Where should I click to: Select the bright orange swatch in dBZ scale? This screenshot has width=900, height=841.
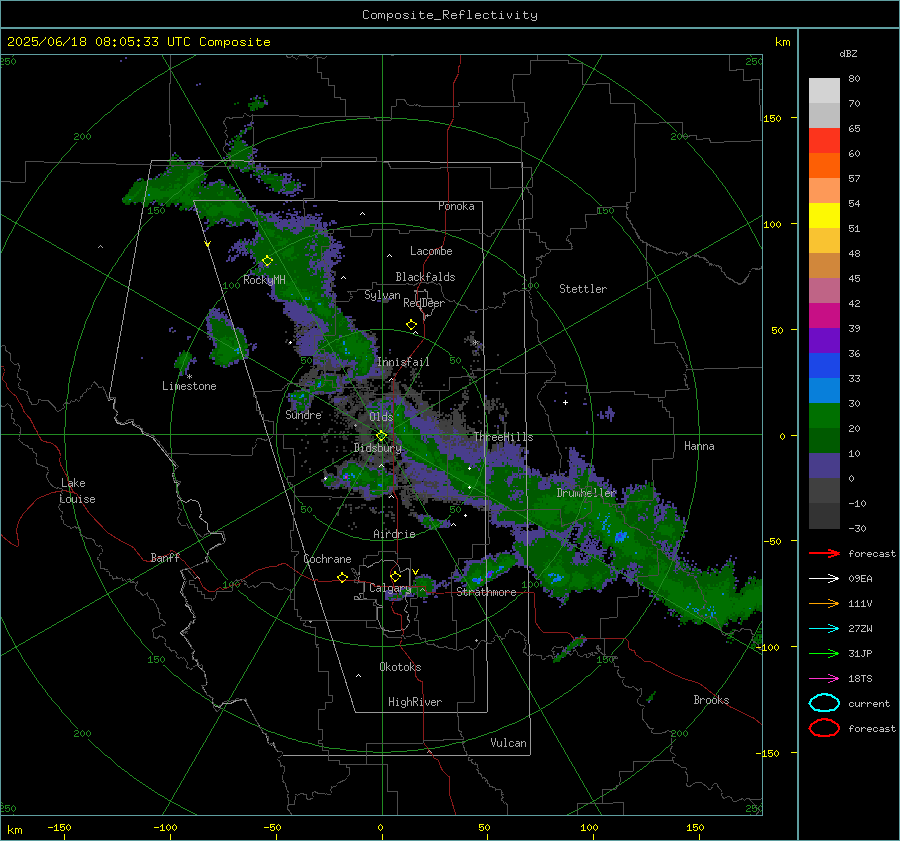pos(824,166)
